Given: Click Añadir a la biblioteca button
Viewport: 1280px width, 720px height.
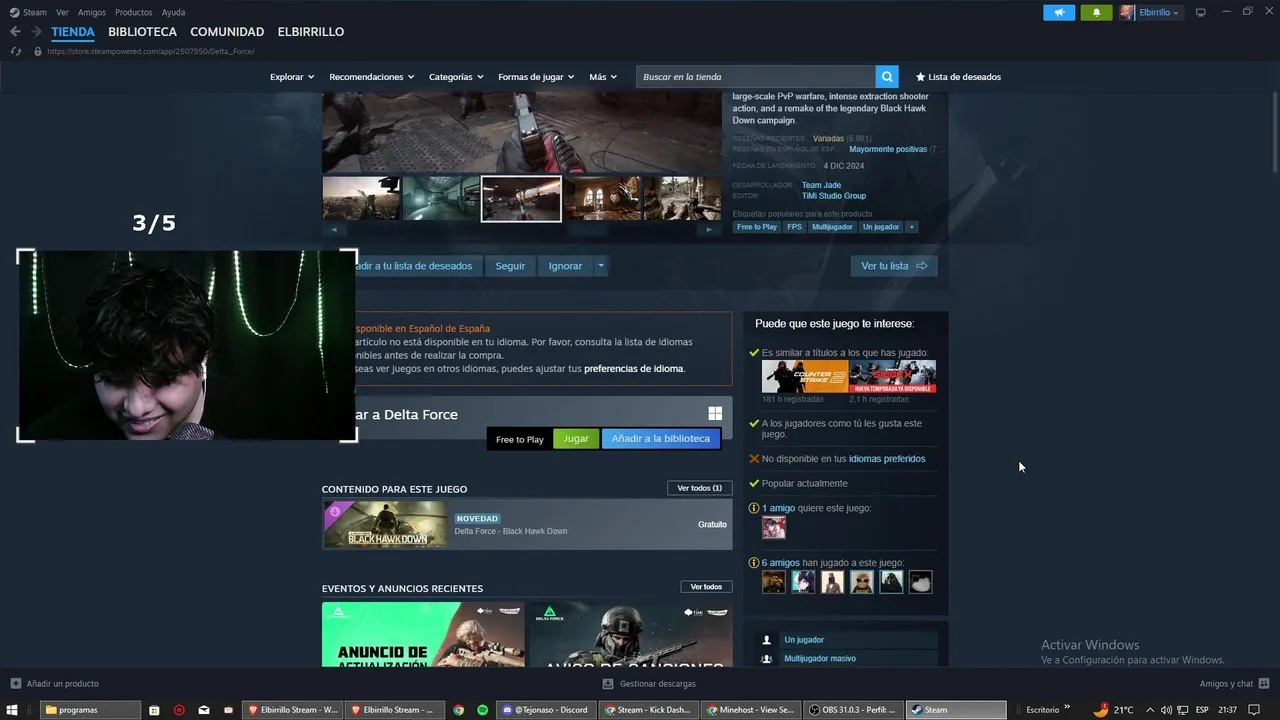Looking at the screenshot, I should click(x=660, y=439).
